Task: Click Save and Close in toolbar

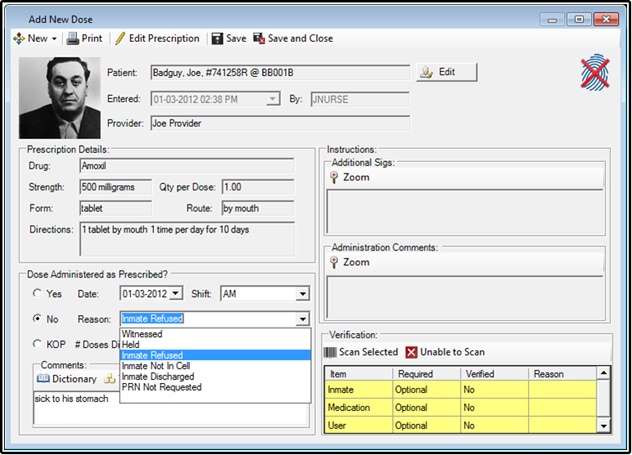Action: (x=260, y=39)
